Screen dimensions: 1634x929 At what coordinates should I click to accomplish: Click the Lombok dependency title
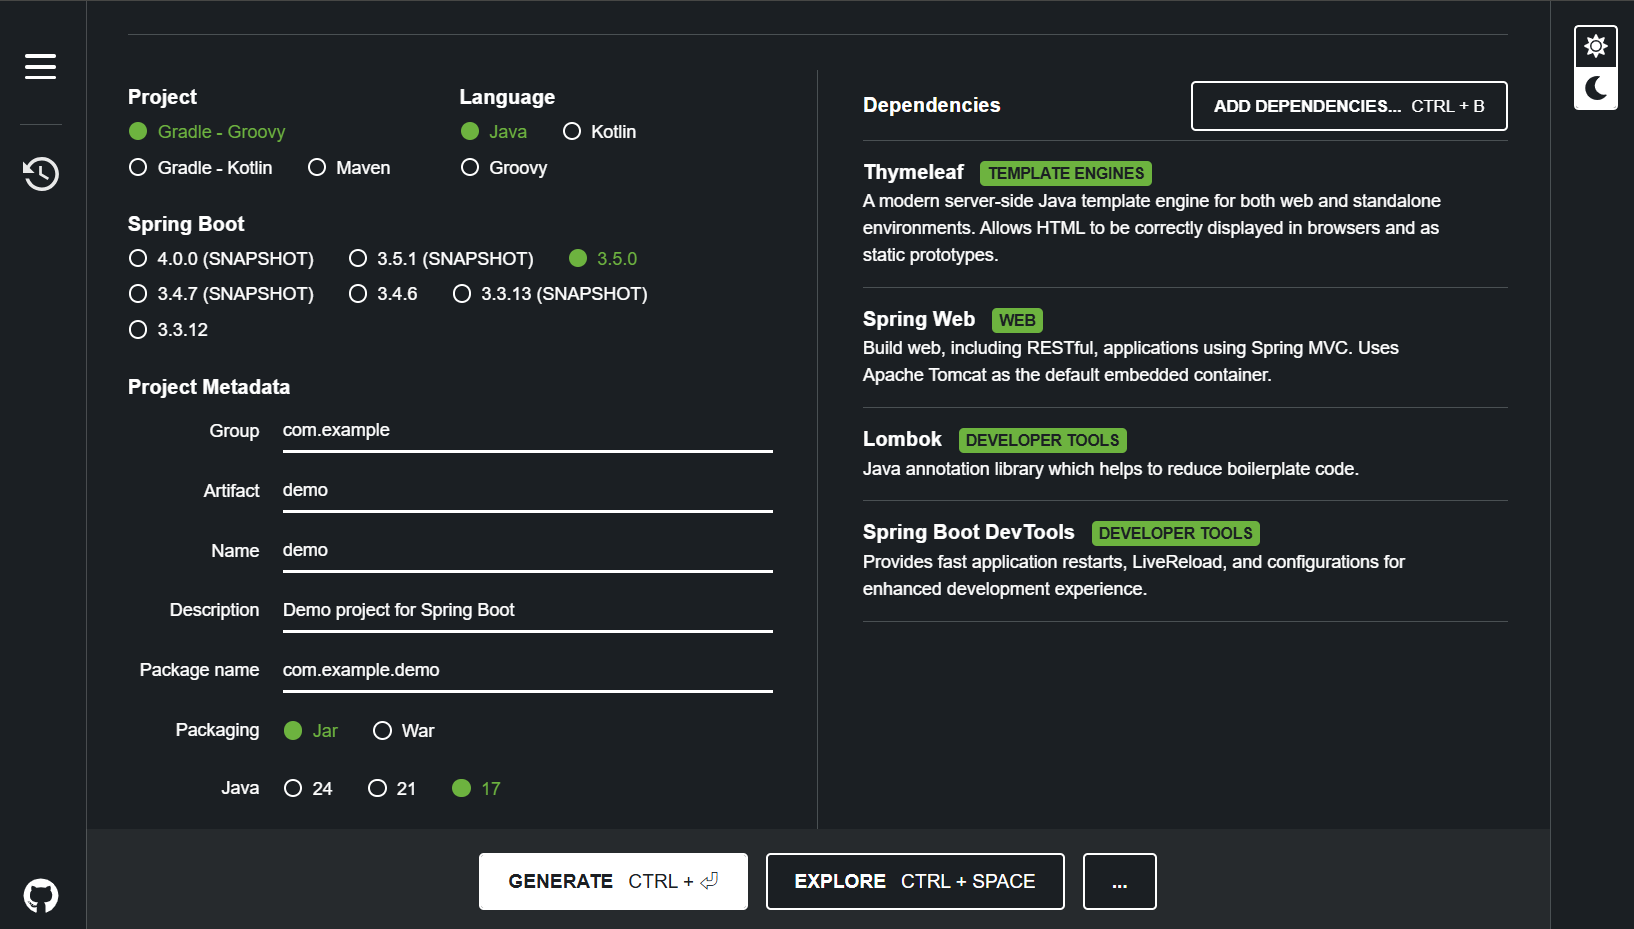(x=902, y=439)
